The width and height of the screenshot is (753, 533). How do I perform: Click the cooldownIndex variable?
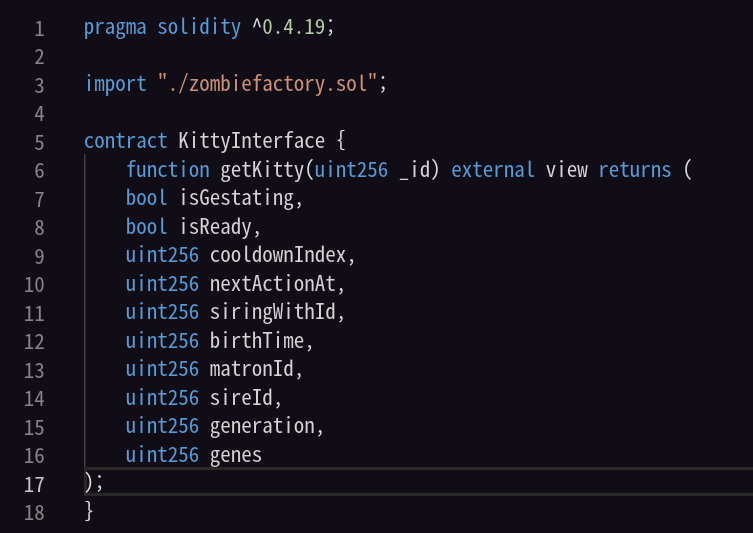(x=278, y=255)
